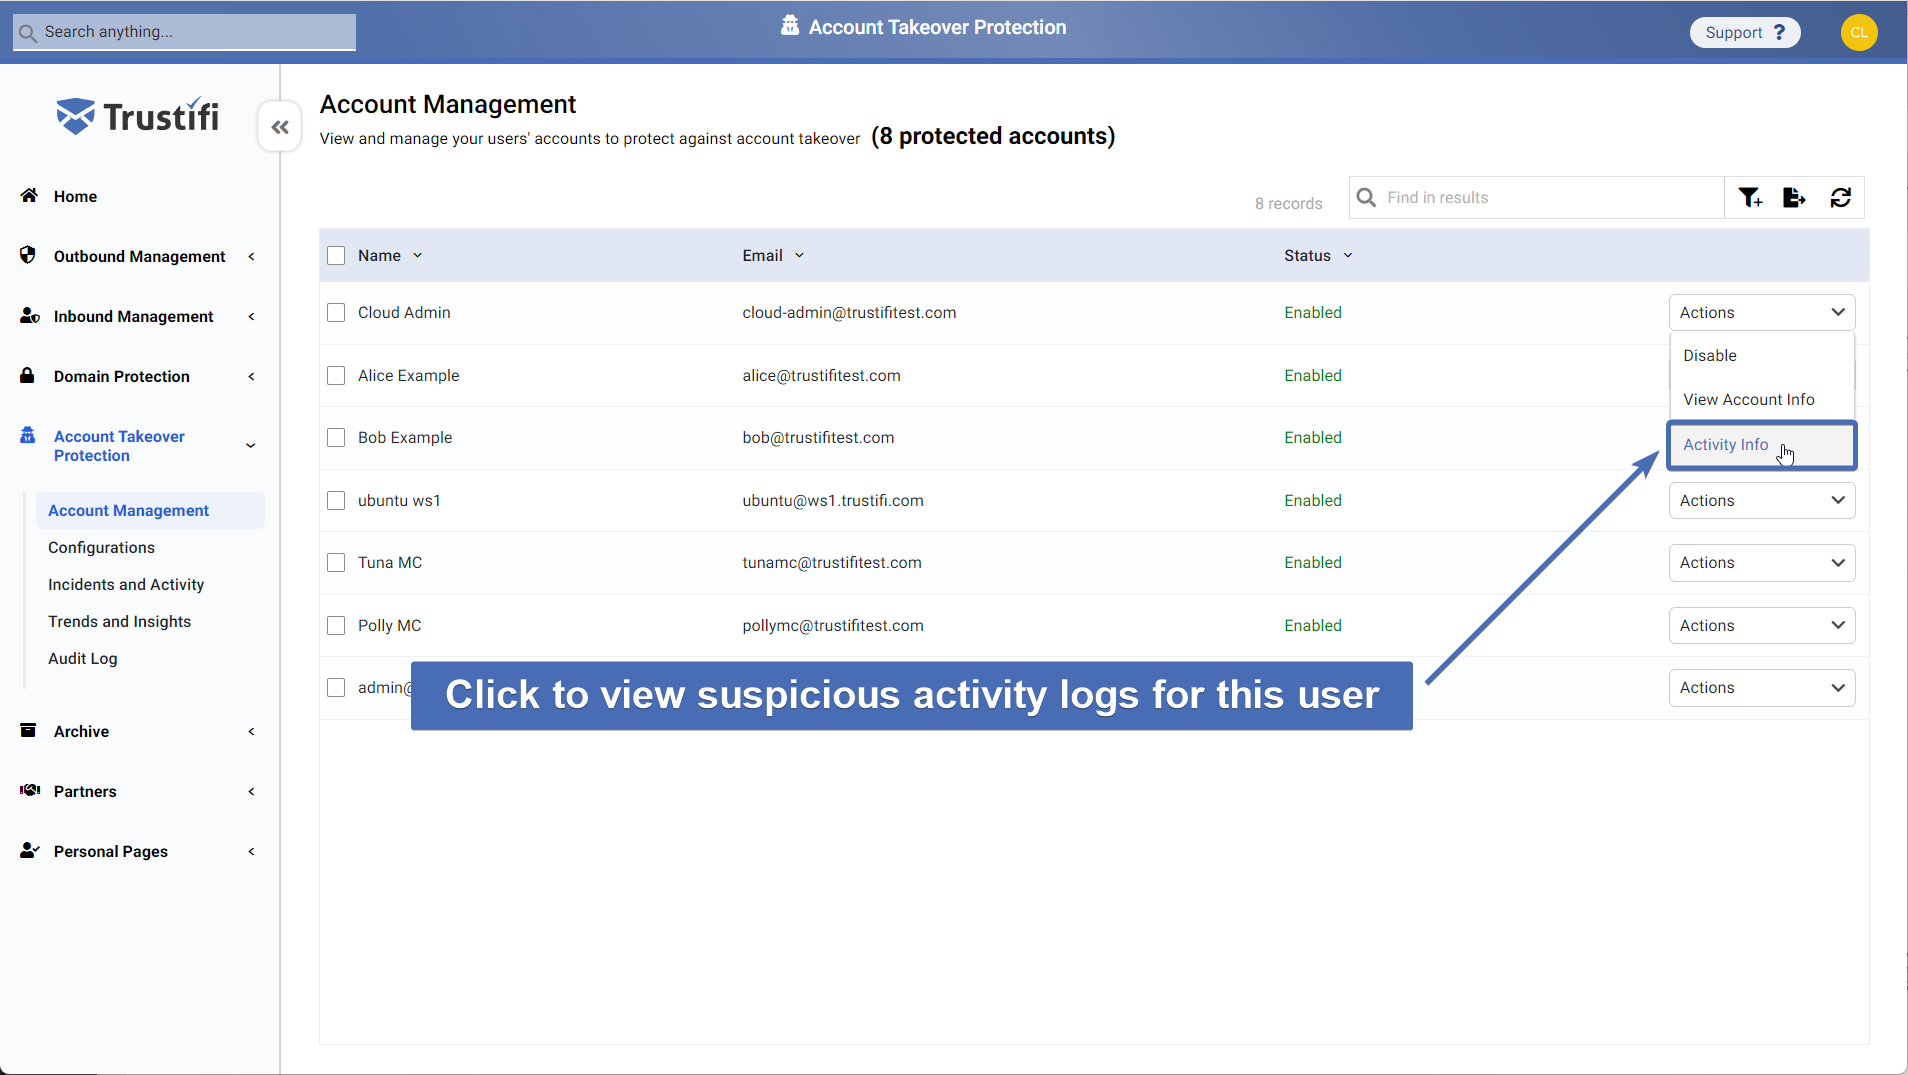This screenshot has width=1908, height=1075.
Task: Click the Support question mark icon
Action: 1779,32
